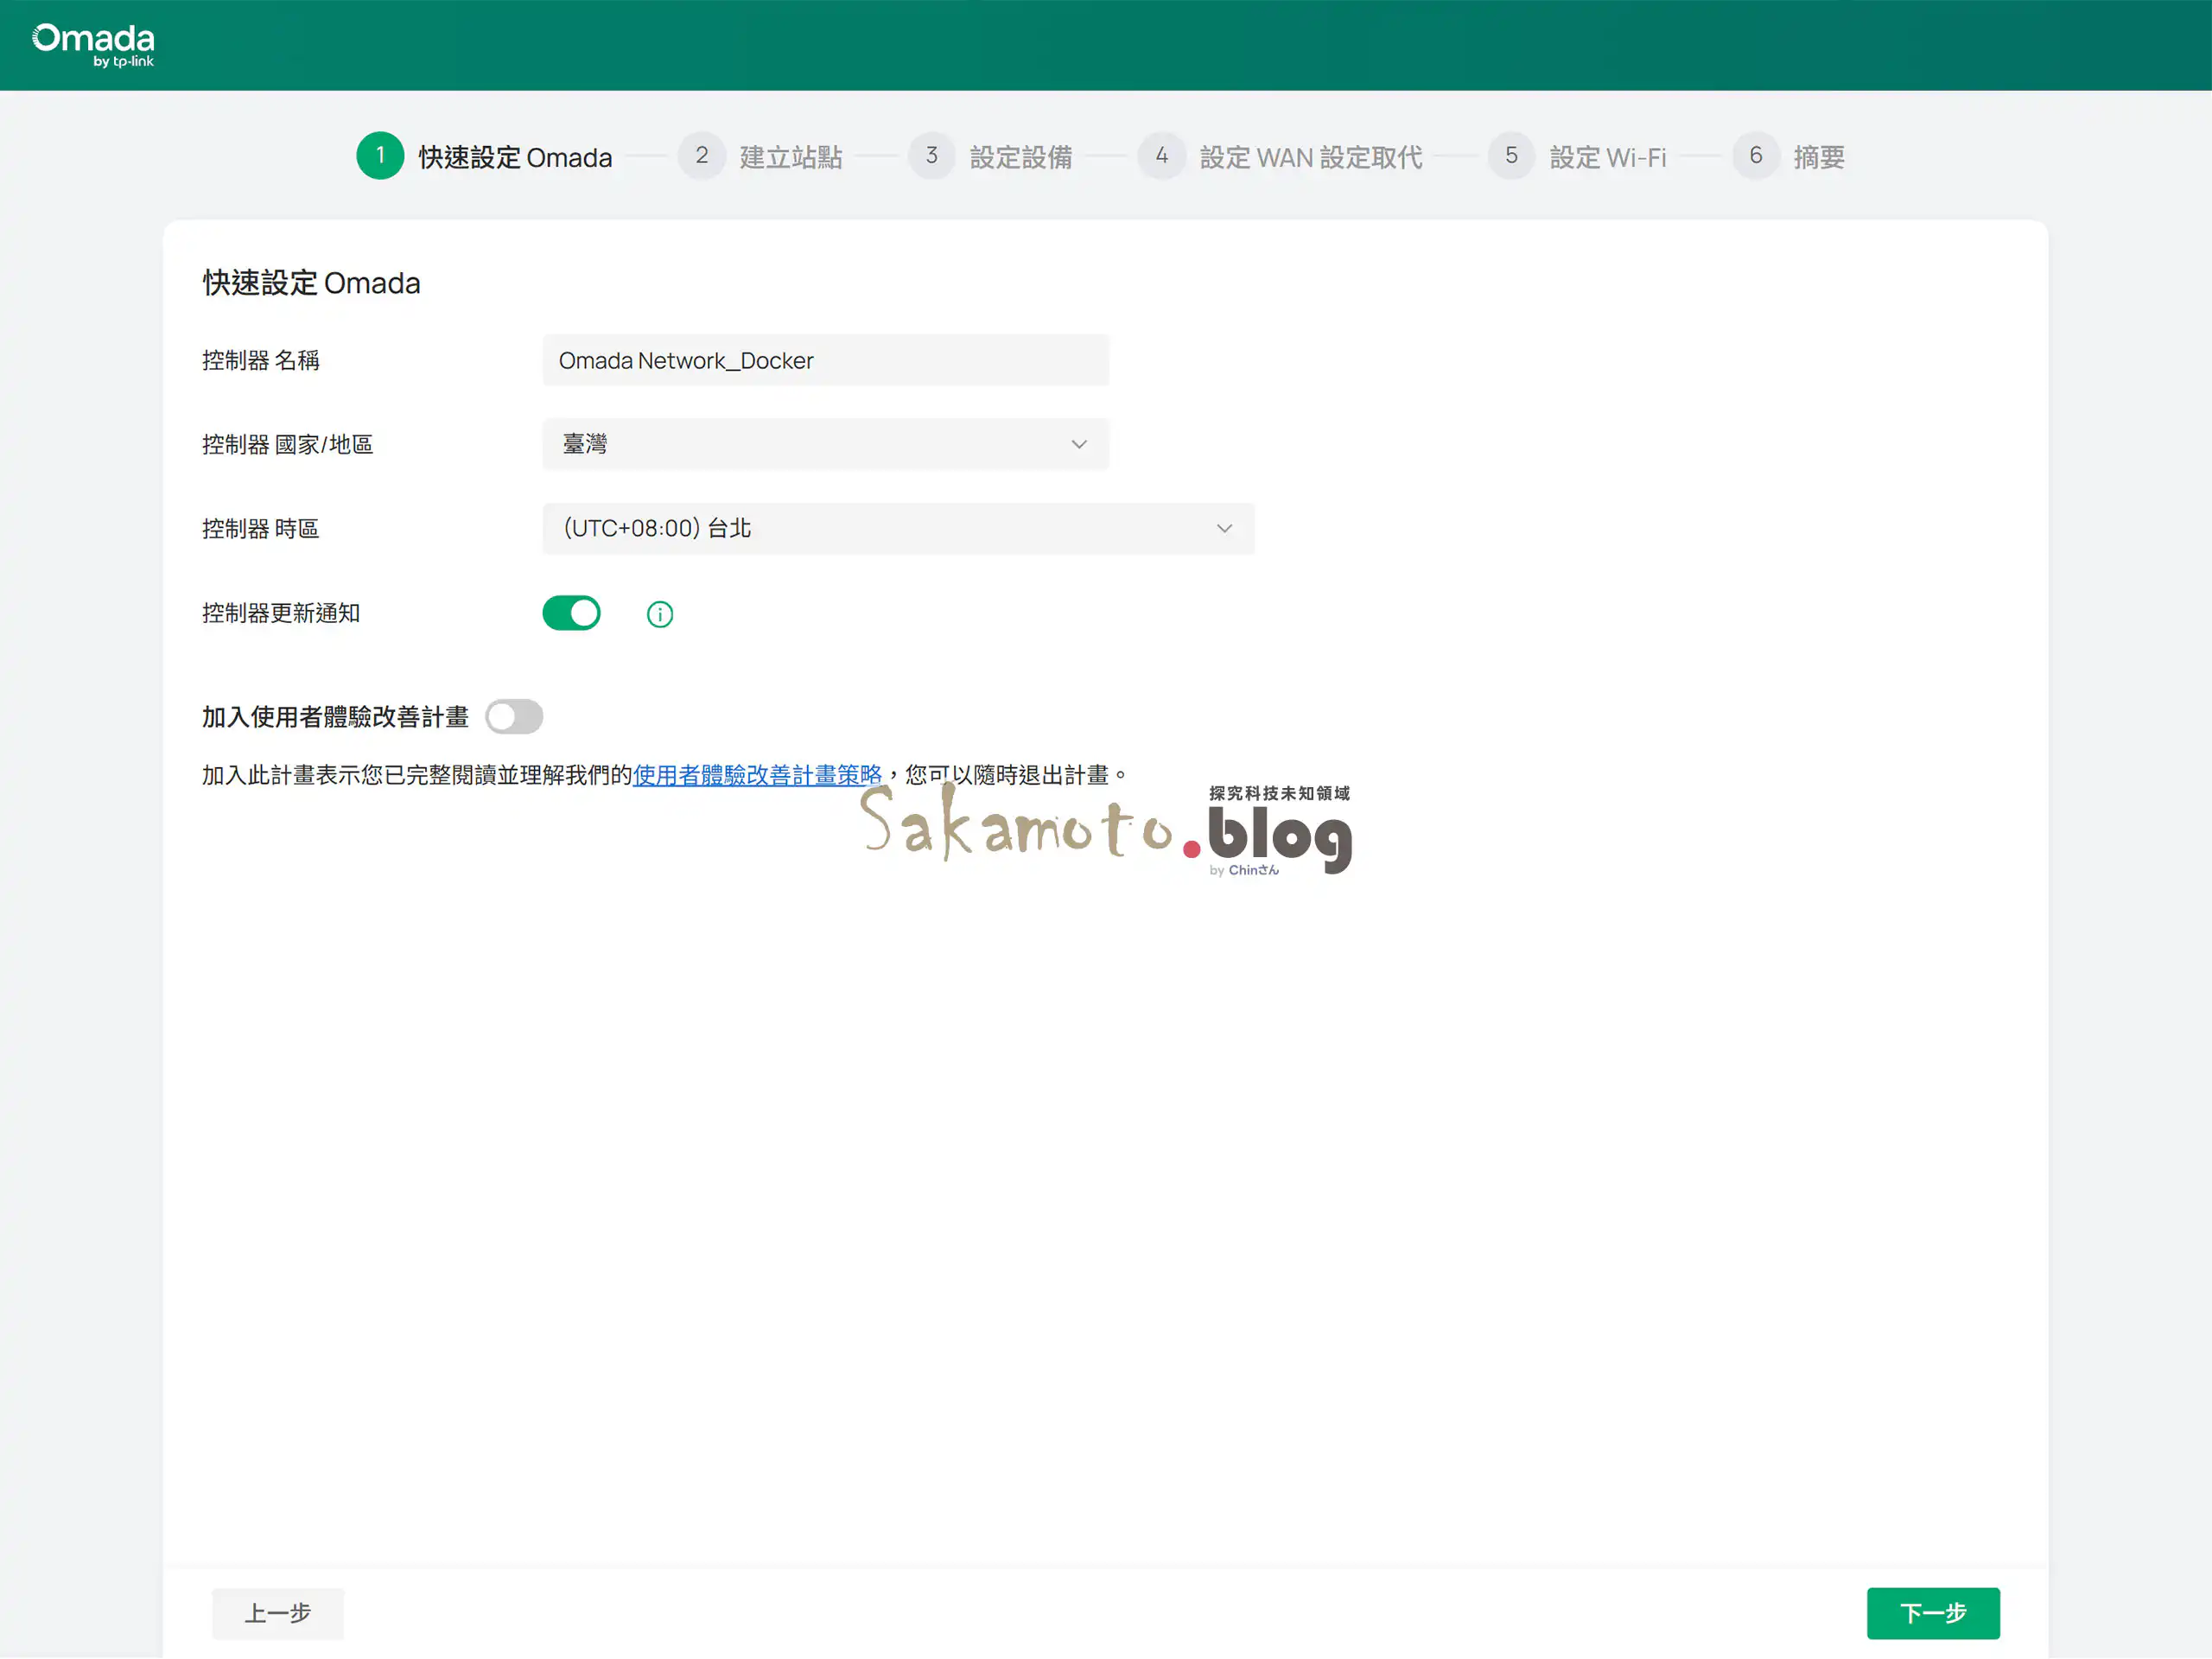Click 上一步 button
This screenshot has height=1659, width=2212.
click(x=277, y=1613)
